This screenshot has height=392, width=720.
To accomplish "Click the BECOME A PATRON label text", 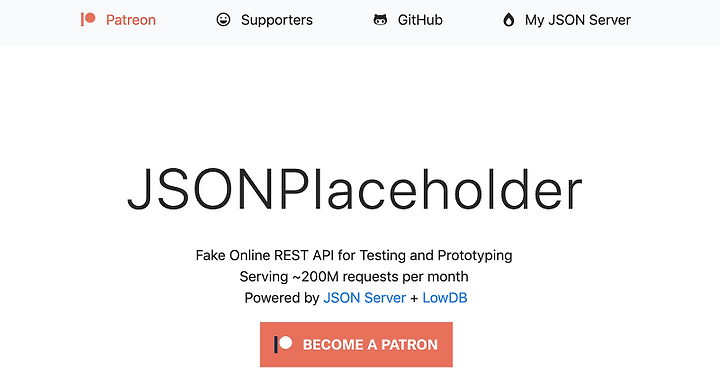I will tap(370, 345).
